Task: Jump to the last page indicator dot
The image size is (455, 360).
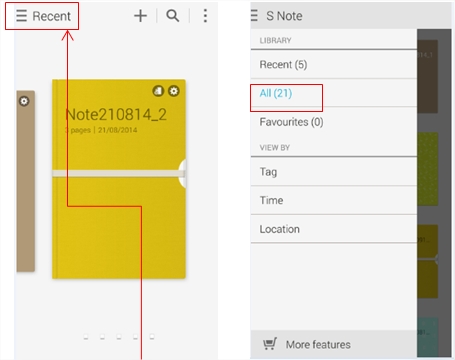Action: pyautogui.click(x=152, y=337)
